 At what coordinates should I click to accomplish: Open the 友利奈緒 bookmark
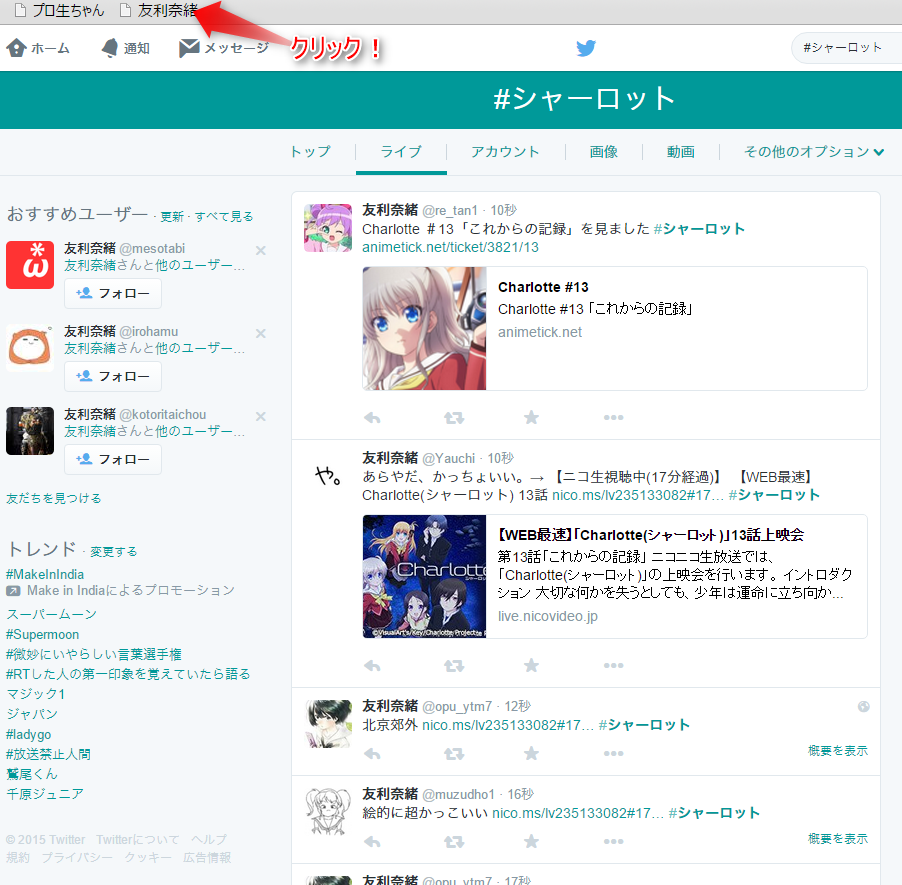(159, 10)
